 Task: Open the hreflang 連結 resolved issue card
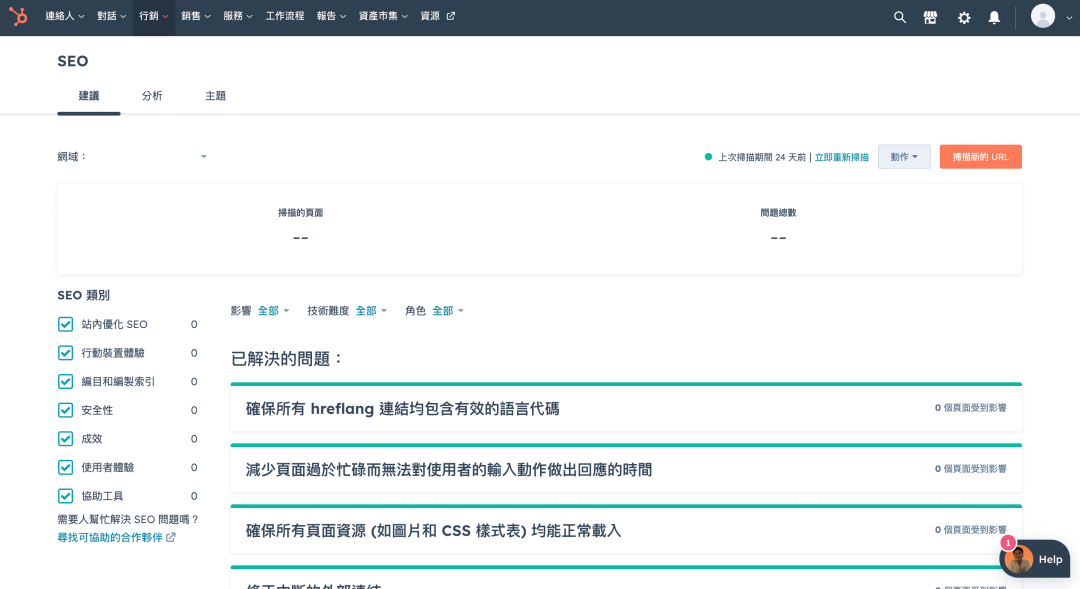coord(625,408)
